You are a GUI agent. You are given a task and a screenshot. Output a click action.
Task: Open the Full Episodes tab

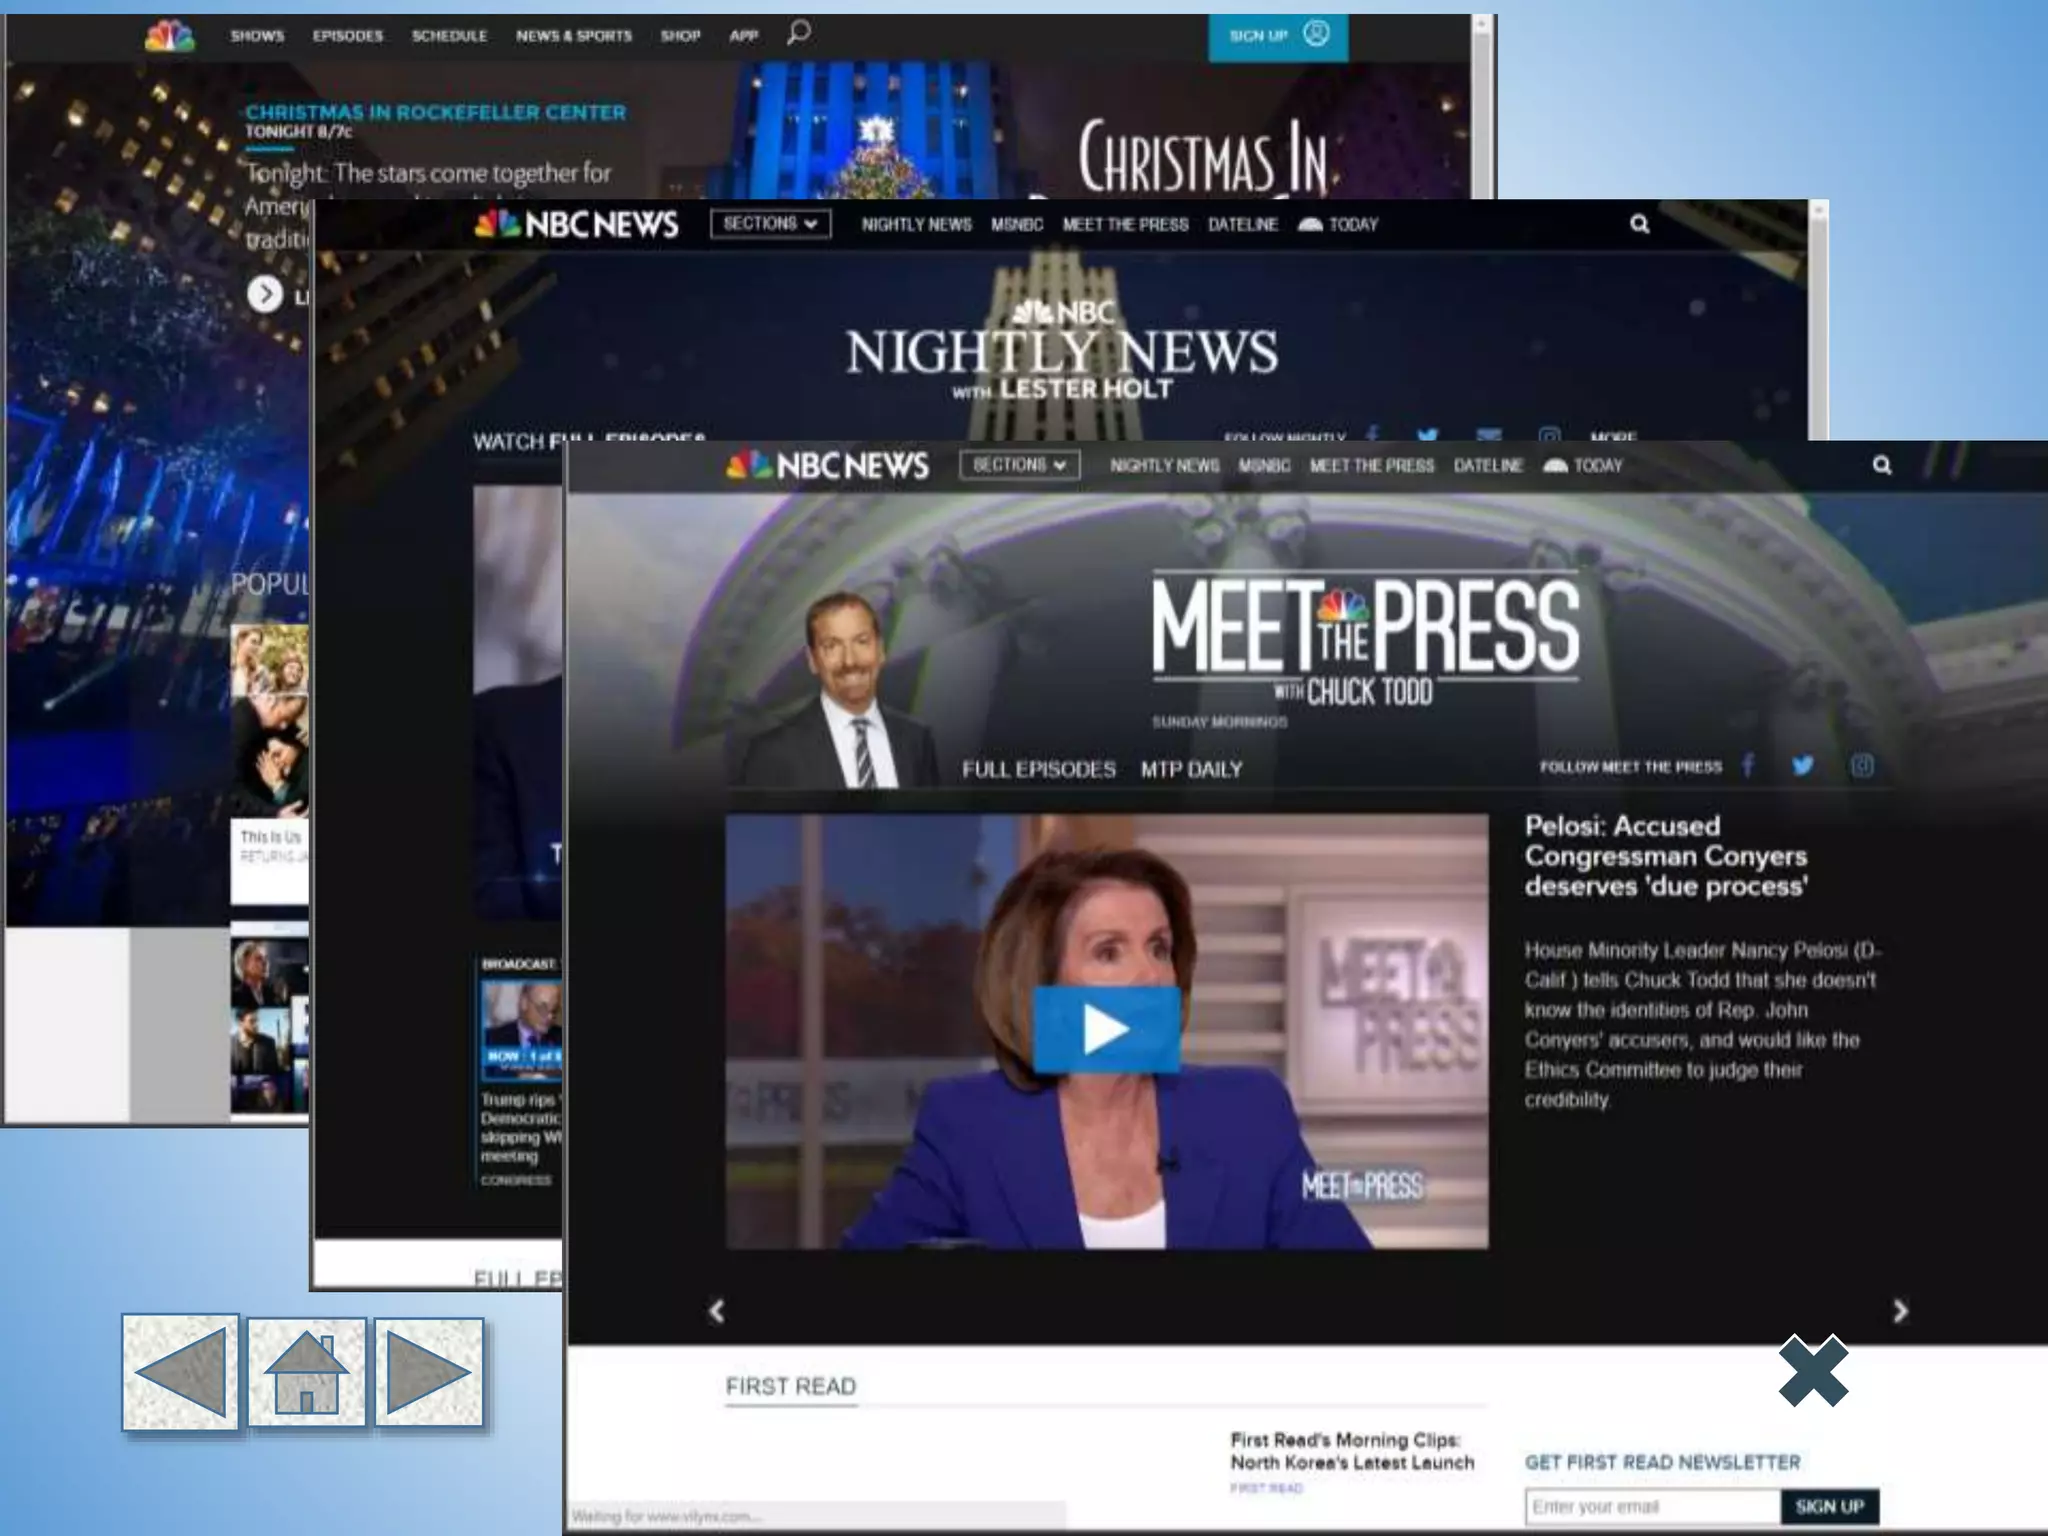[1038, 769]
